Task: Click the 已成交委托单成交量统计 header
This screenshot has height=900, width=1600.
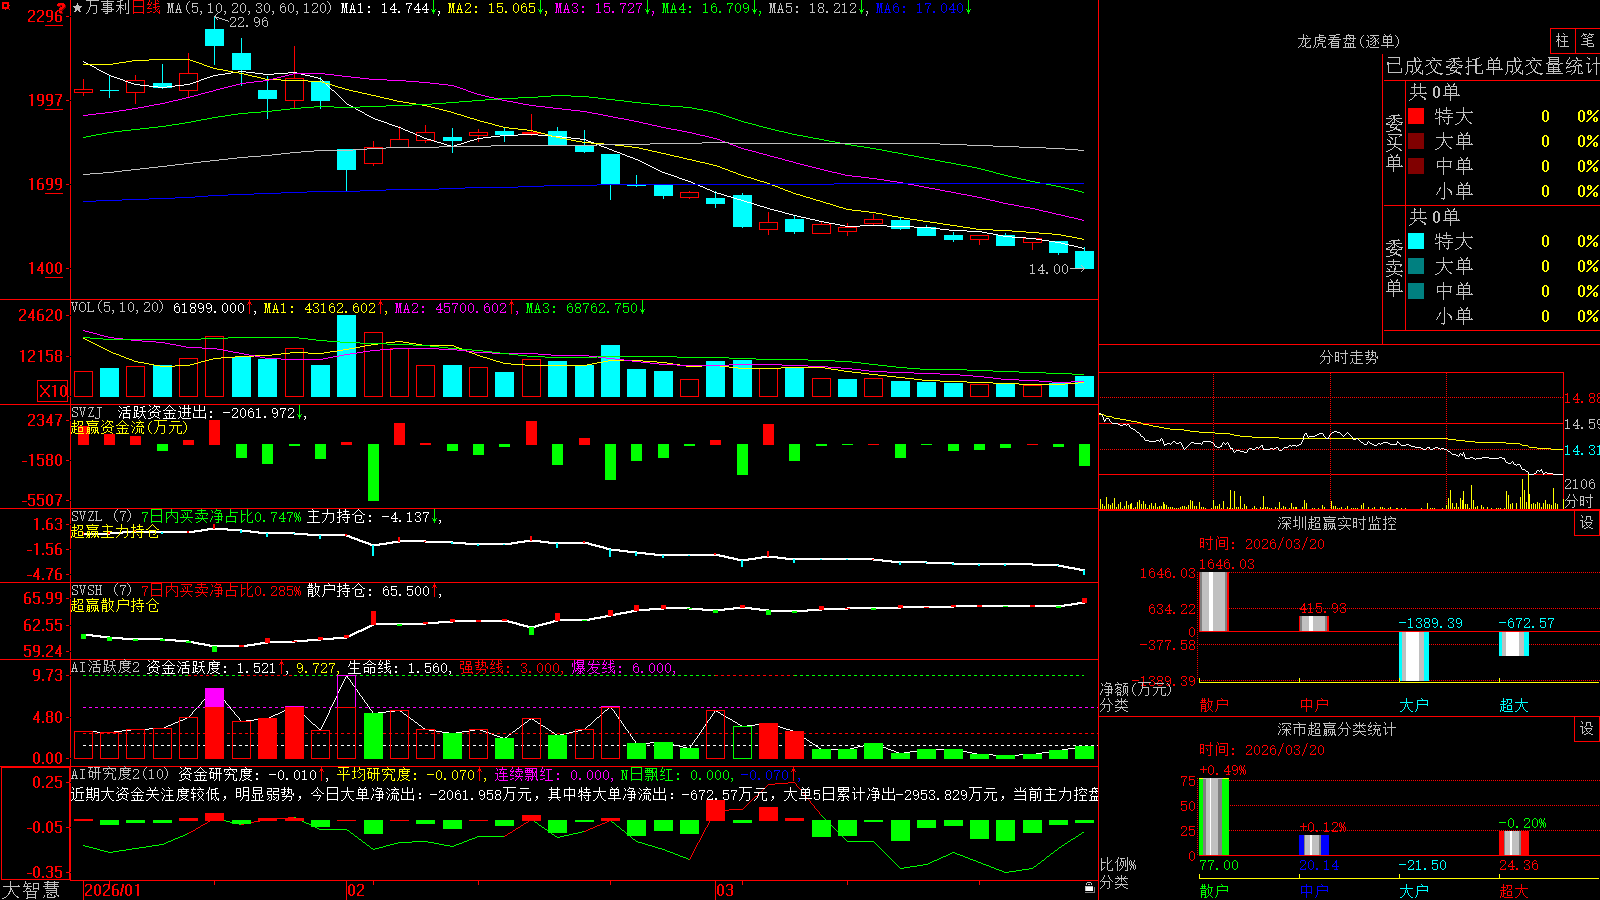Action: 1492,66
